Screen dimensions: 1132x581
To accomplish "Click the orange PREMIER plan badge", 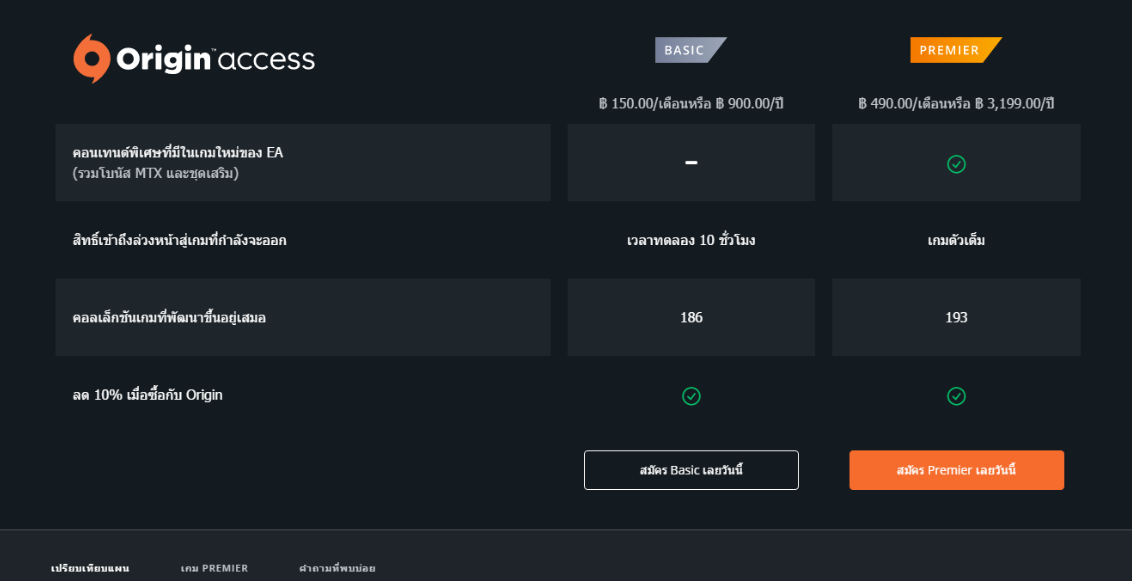I will 953,50.
